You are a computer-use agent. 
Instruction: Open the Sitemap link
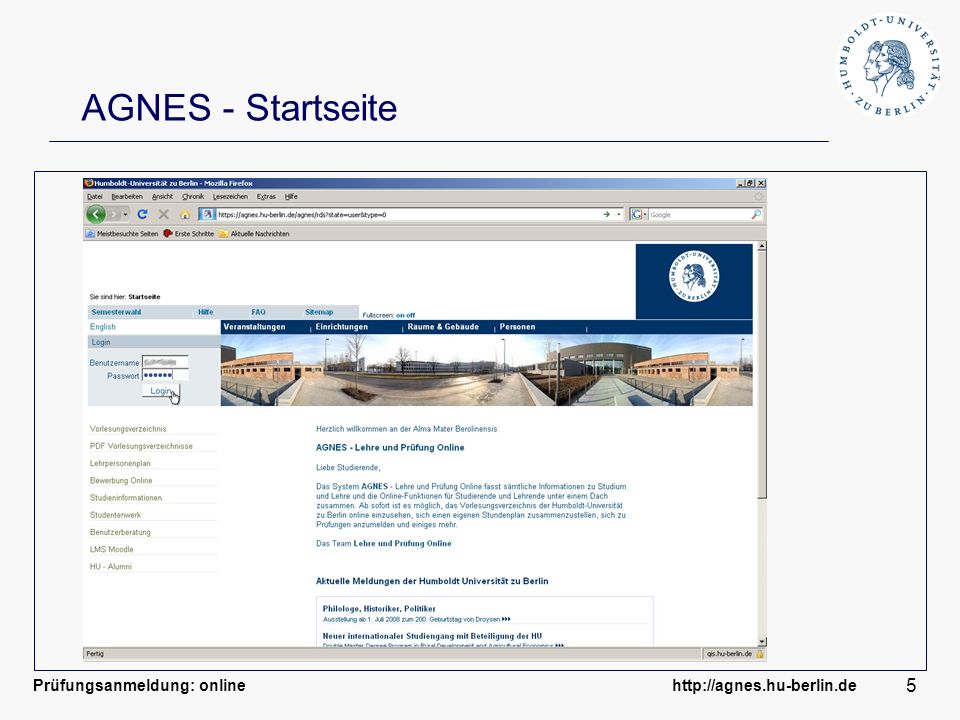(319, 312)
